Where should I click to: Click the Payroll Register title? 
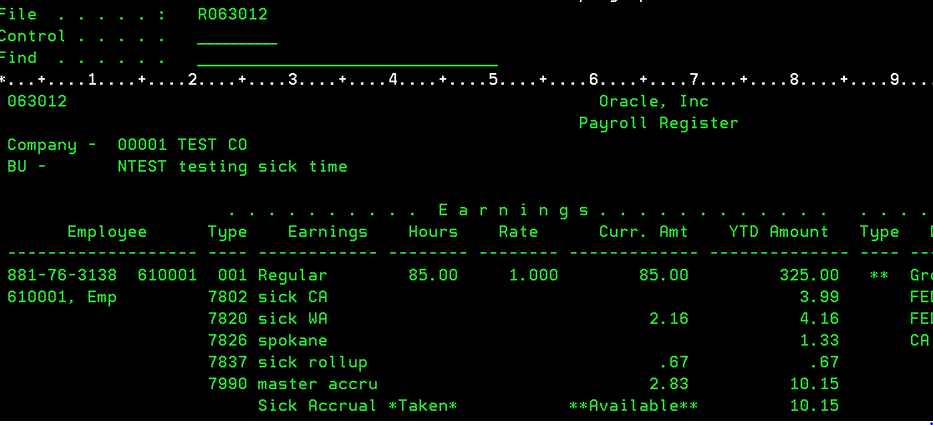[658, 123]
